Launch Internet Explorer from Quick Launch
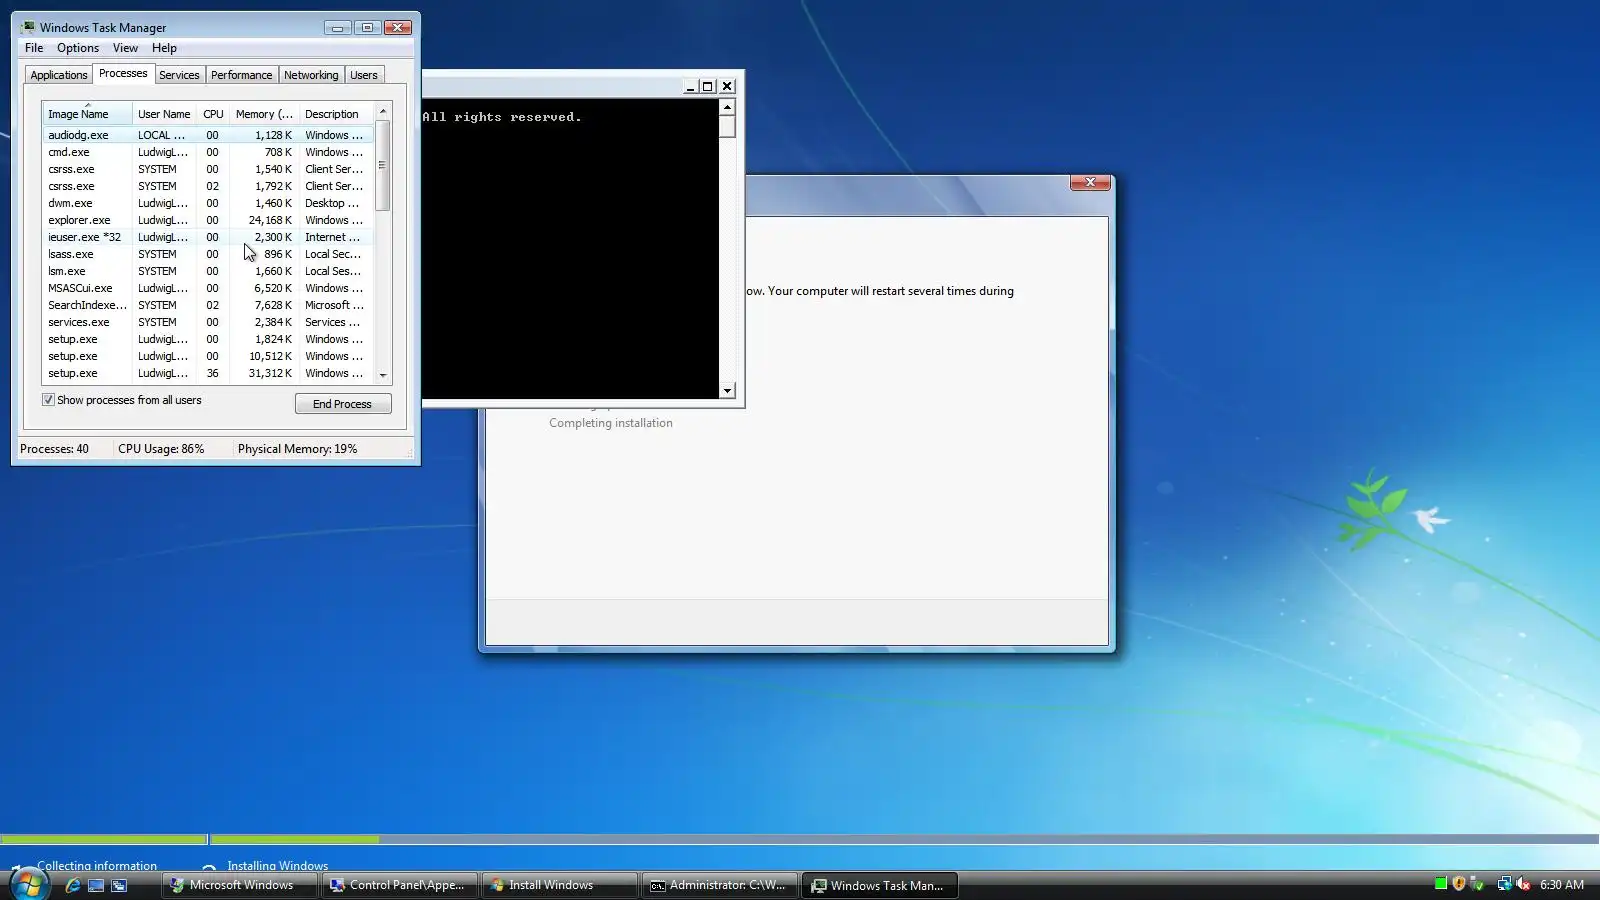The width and height of the screenshot is (1600, 900). click(73, 885)
